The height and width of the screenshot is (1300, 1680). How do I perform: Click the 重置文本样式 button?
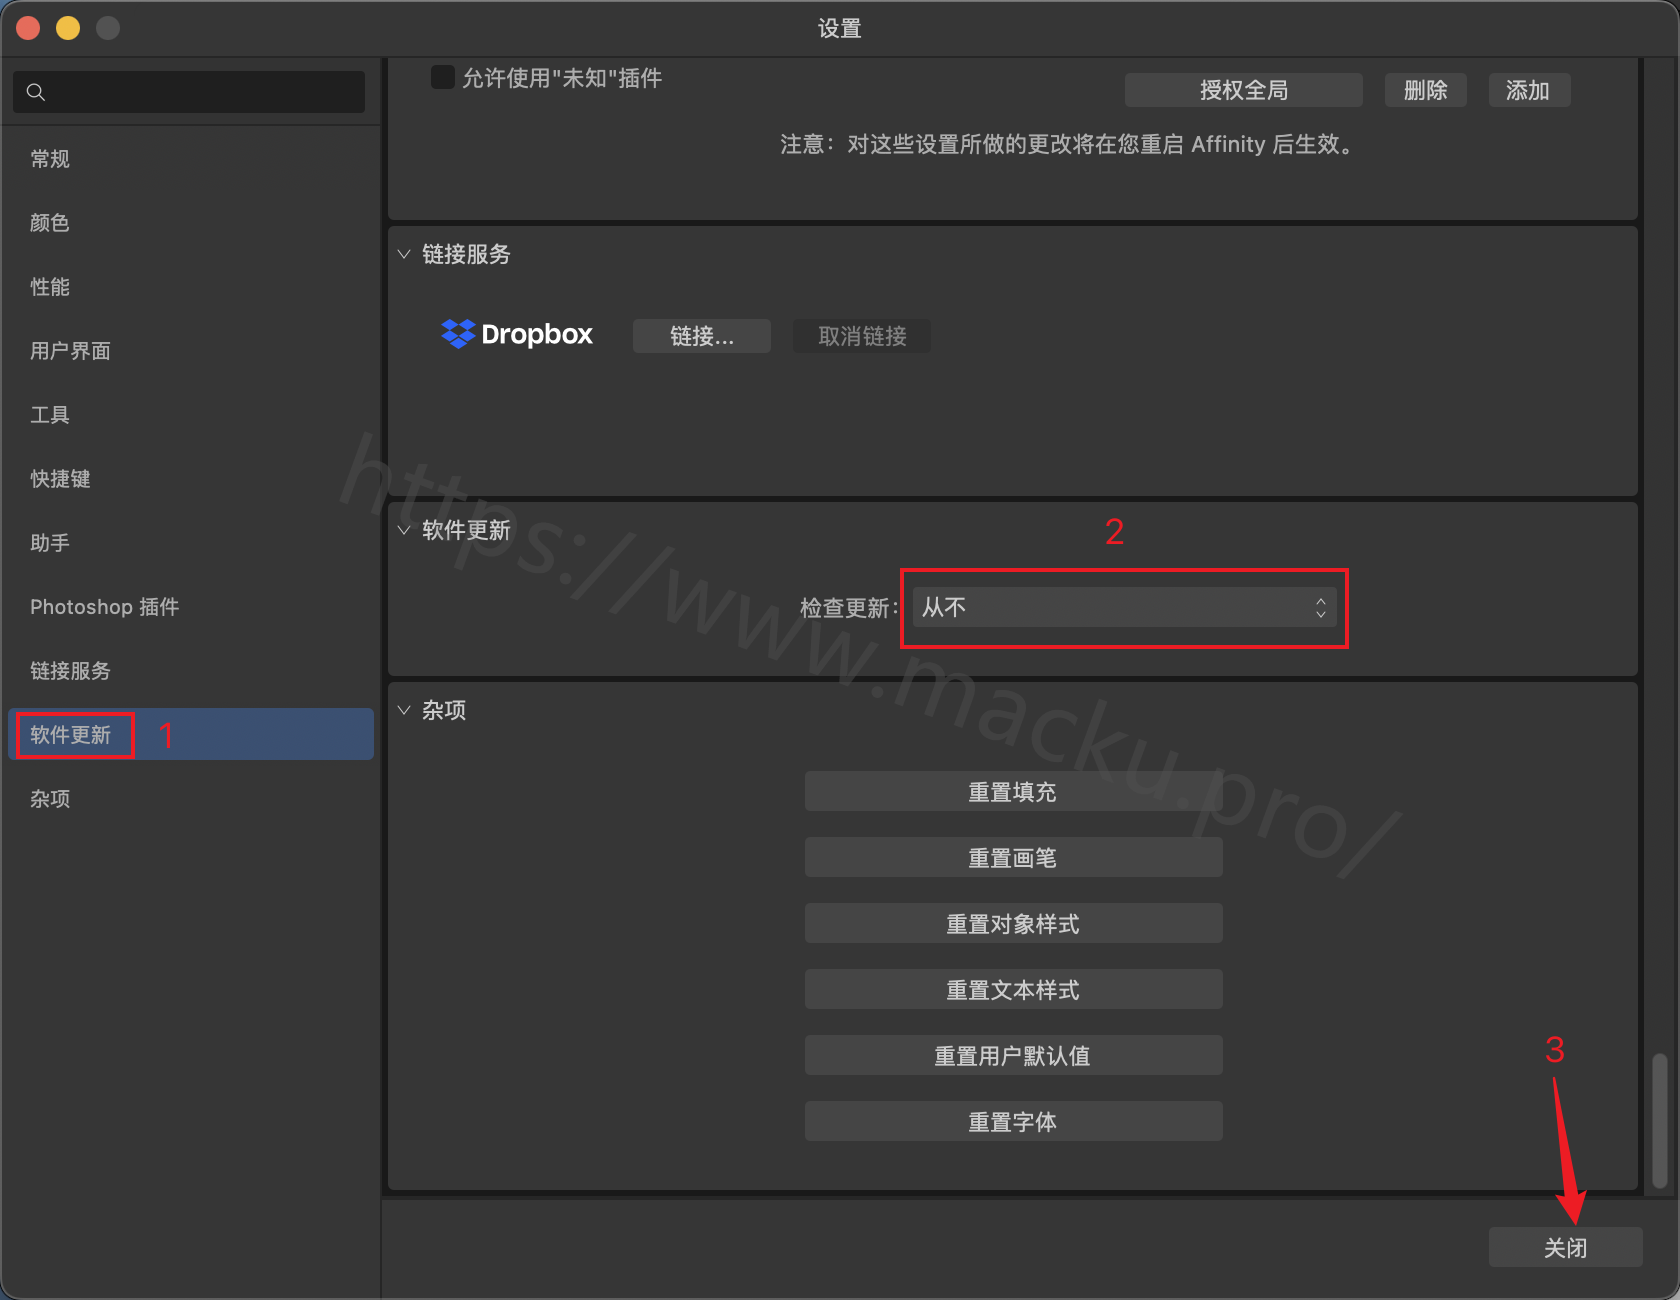coord(1013,990)
